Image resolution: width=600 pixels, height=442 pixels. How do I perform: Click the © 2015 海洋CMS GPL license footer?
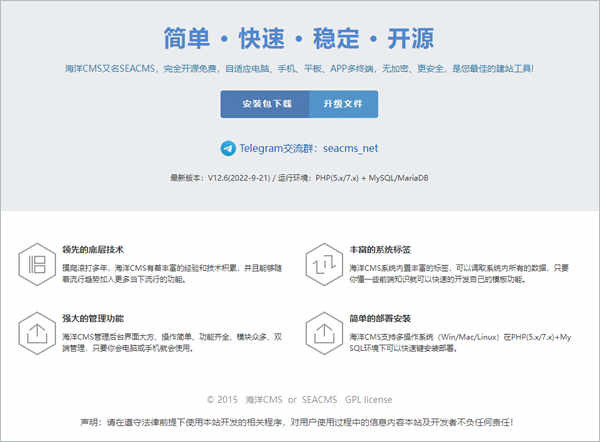pyautogui.click(x=299, y=400)
